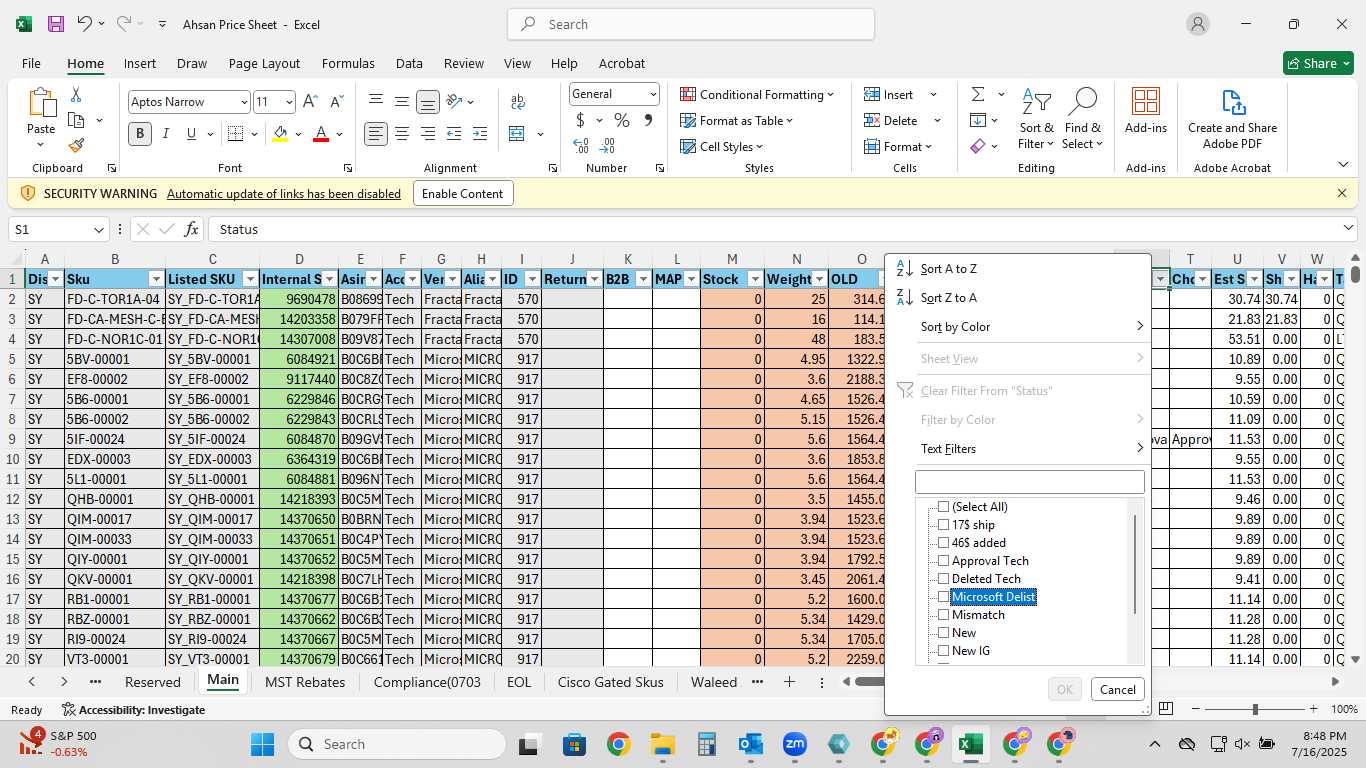Viewport: 1366px width, 768px height.
Task: Click the Cut scissors icon
Action: (76, 95)
